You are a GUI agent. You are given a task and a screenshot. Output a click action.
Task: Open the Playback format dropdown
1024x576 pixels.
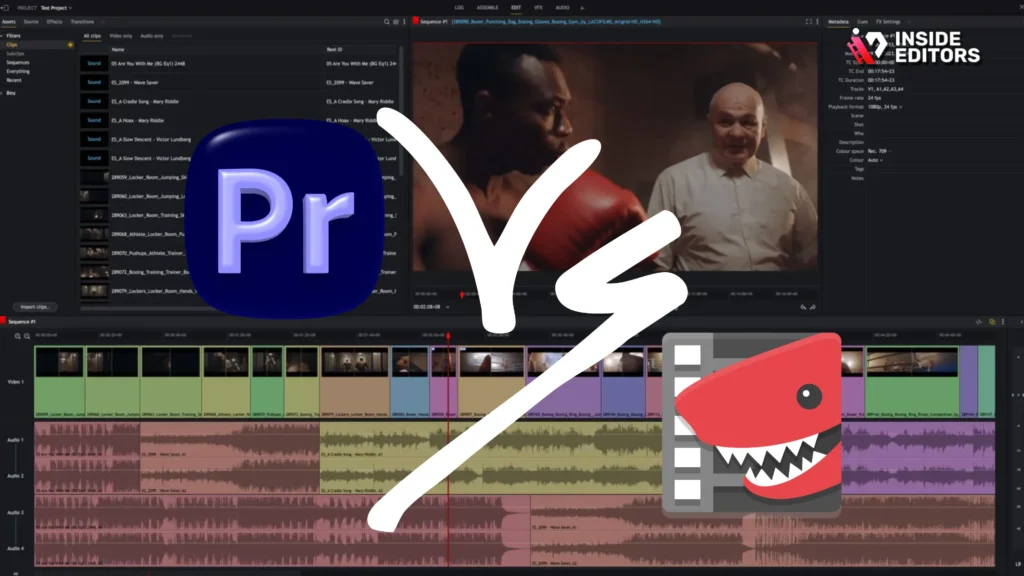tap(885, 106)
